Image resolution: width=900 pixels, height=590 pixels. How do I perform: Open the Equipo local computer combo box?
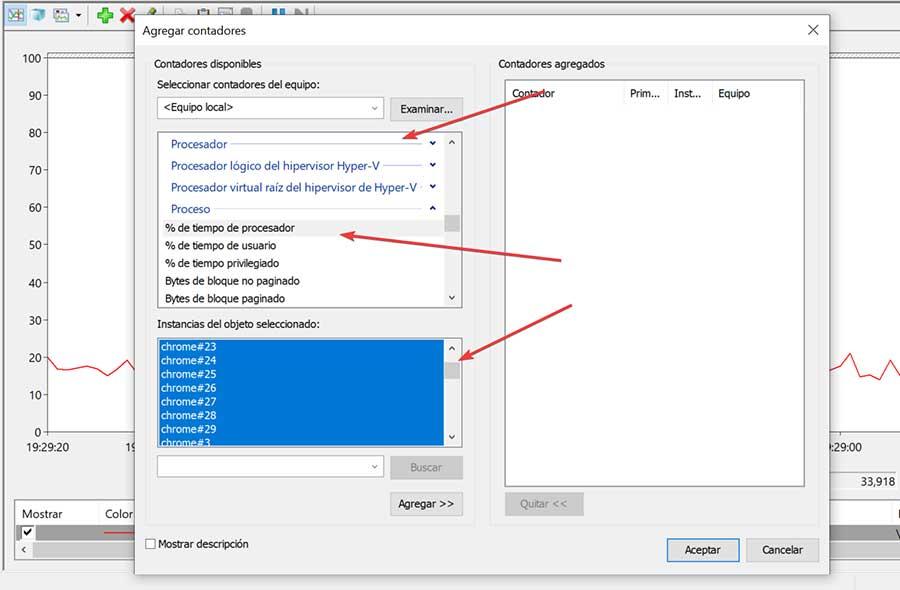pyautogui.click(x=270, y=108)
